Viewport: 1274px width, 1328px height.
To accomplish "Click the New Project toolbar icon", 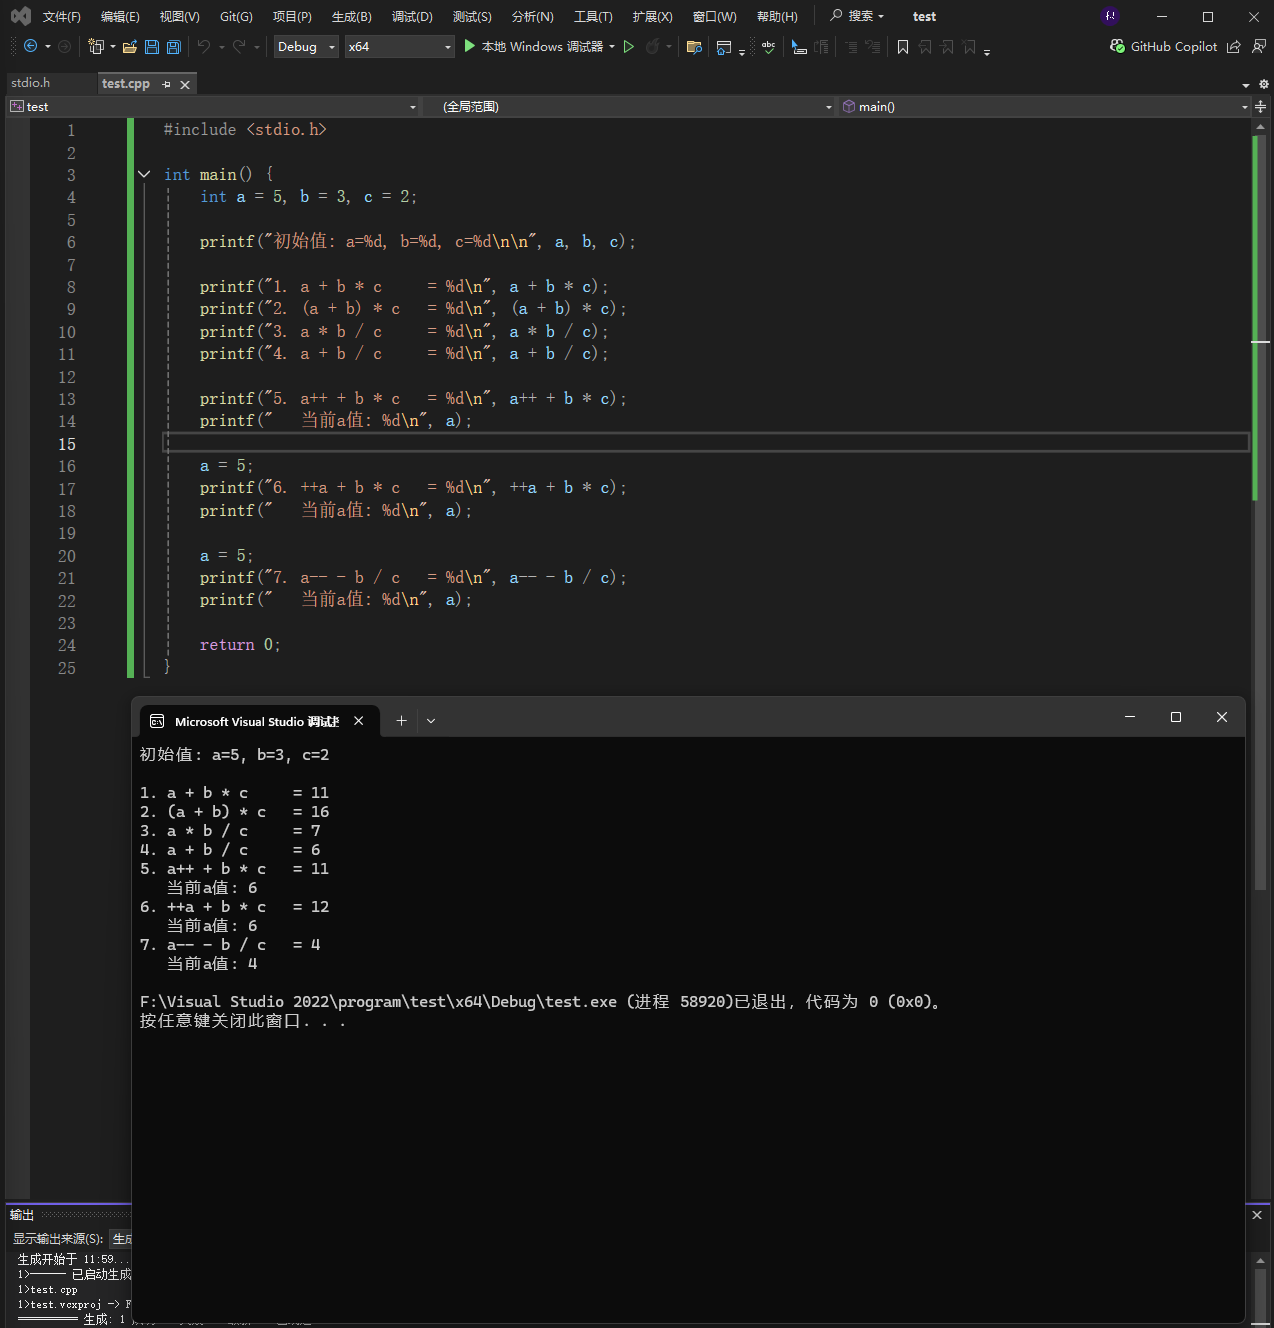I will click(x=96, y=46).
